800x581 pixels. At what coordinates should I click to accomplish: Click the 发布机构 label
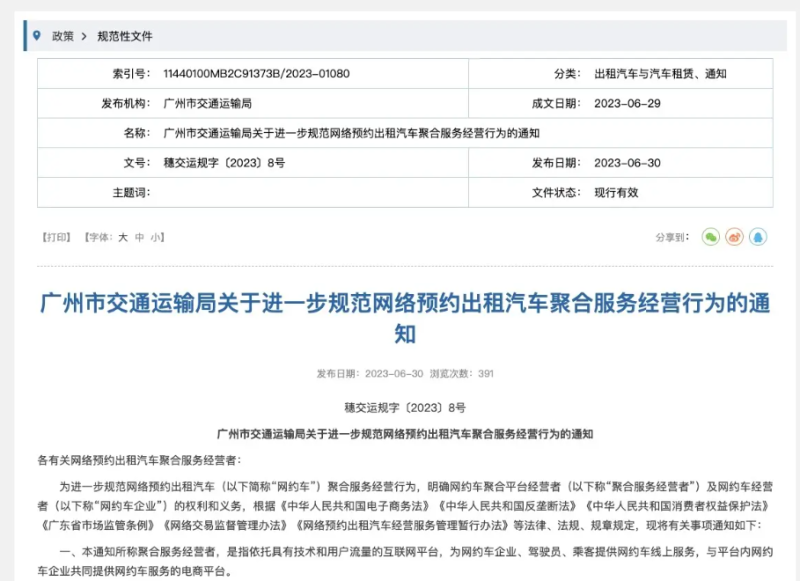tap(126, 104)
